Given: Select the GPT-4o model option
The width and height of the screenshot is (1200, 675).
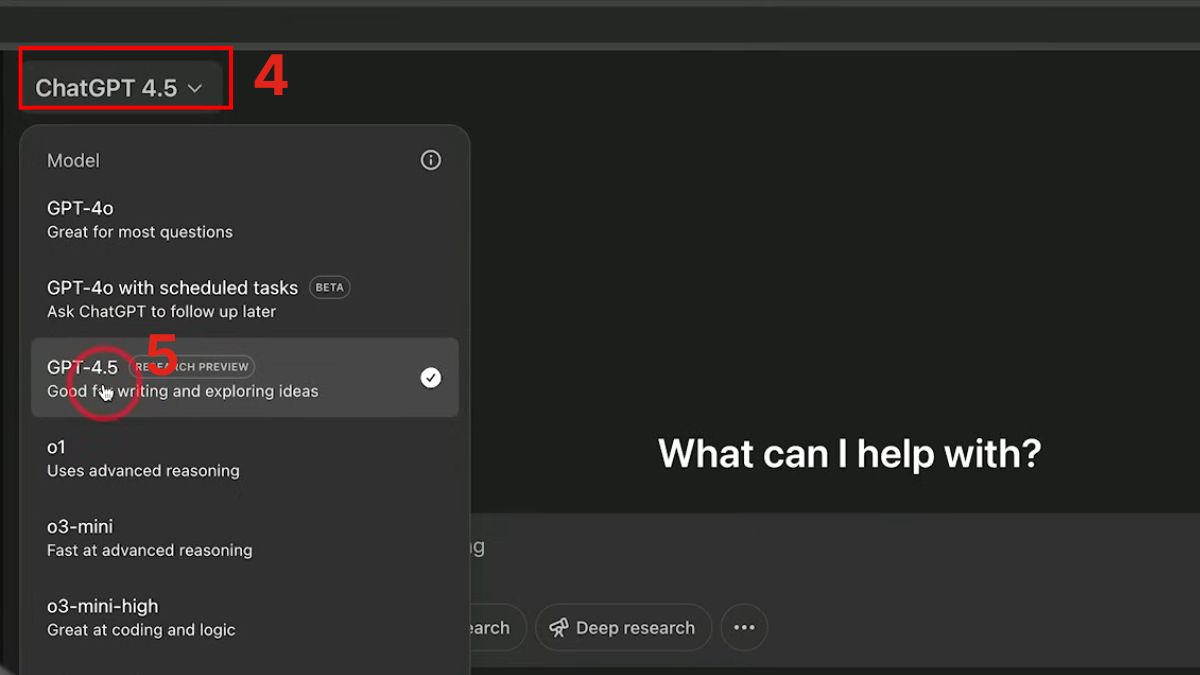Looking at the screenshot, I should 245,219.
